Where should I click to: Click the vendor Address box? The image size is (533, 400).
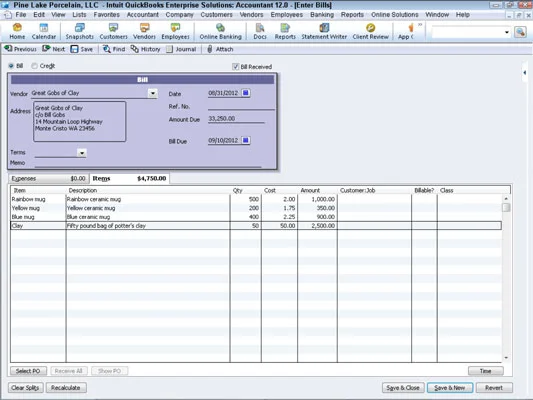(x=80, y=121)
